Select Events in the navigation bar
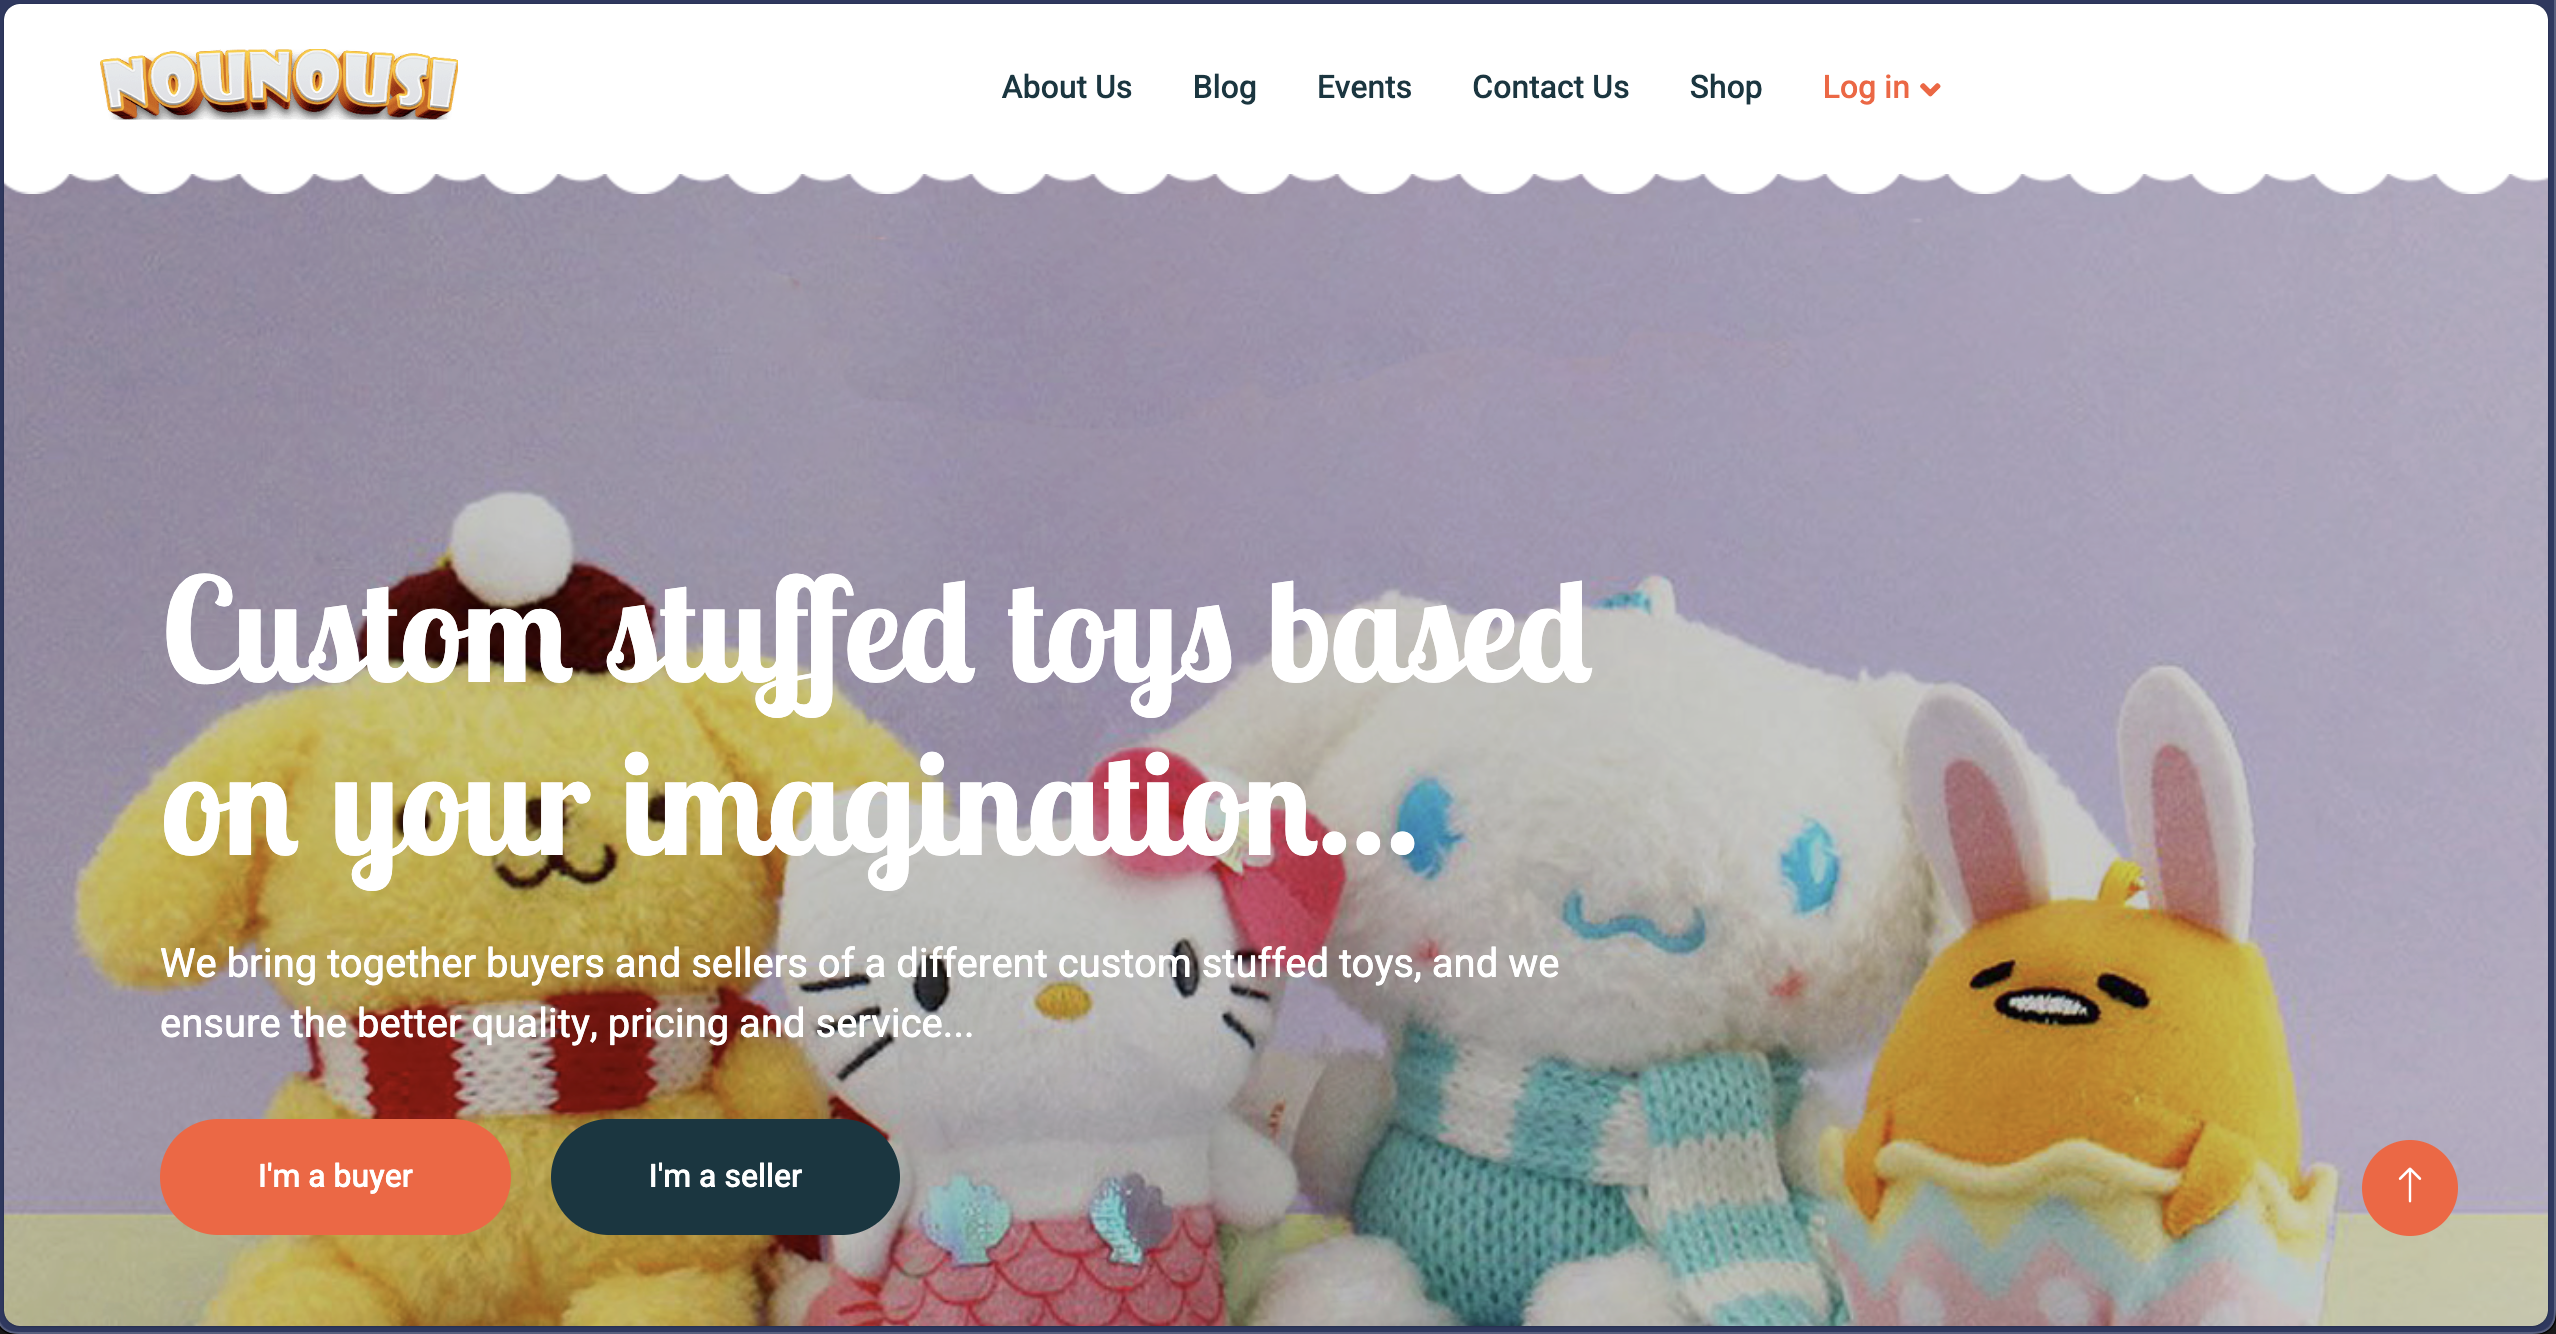This screenshot has height=1334, width=2556. pos(1364,88)
